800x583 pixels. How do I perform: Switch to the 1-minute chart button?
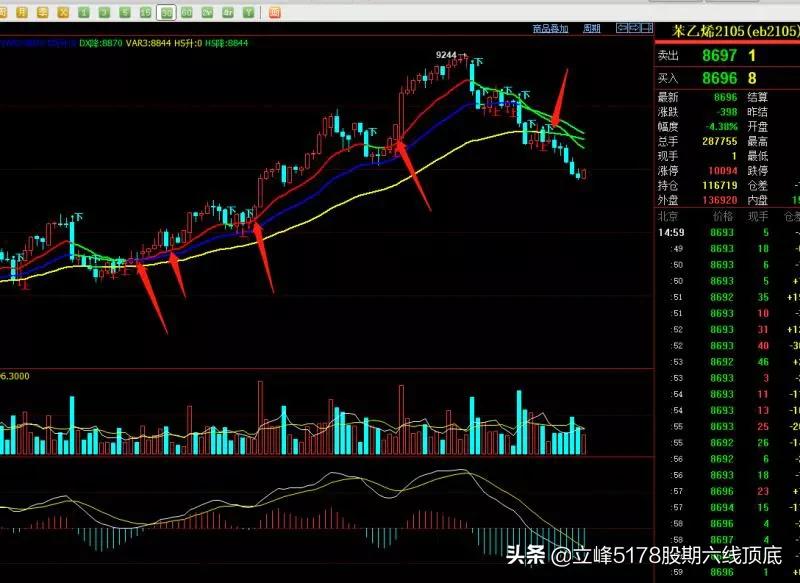(x=84, y=12)
